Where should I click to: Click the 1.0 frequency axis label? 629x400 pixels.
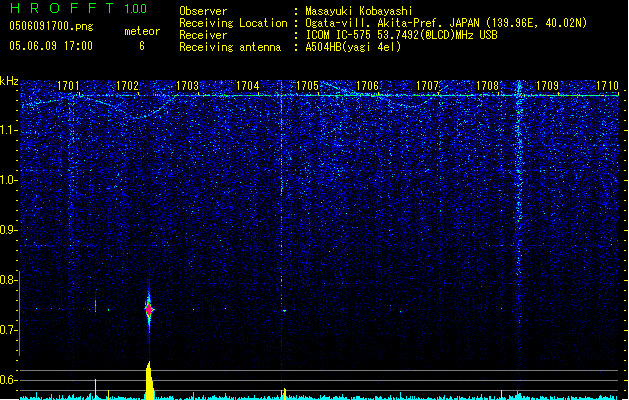click(x=8, y=180)
